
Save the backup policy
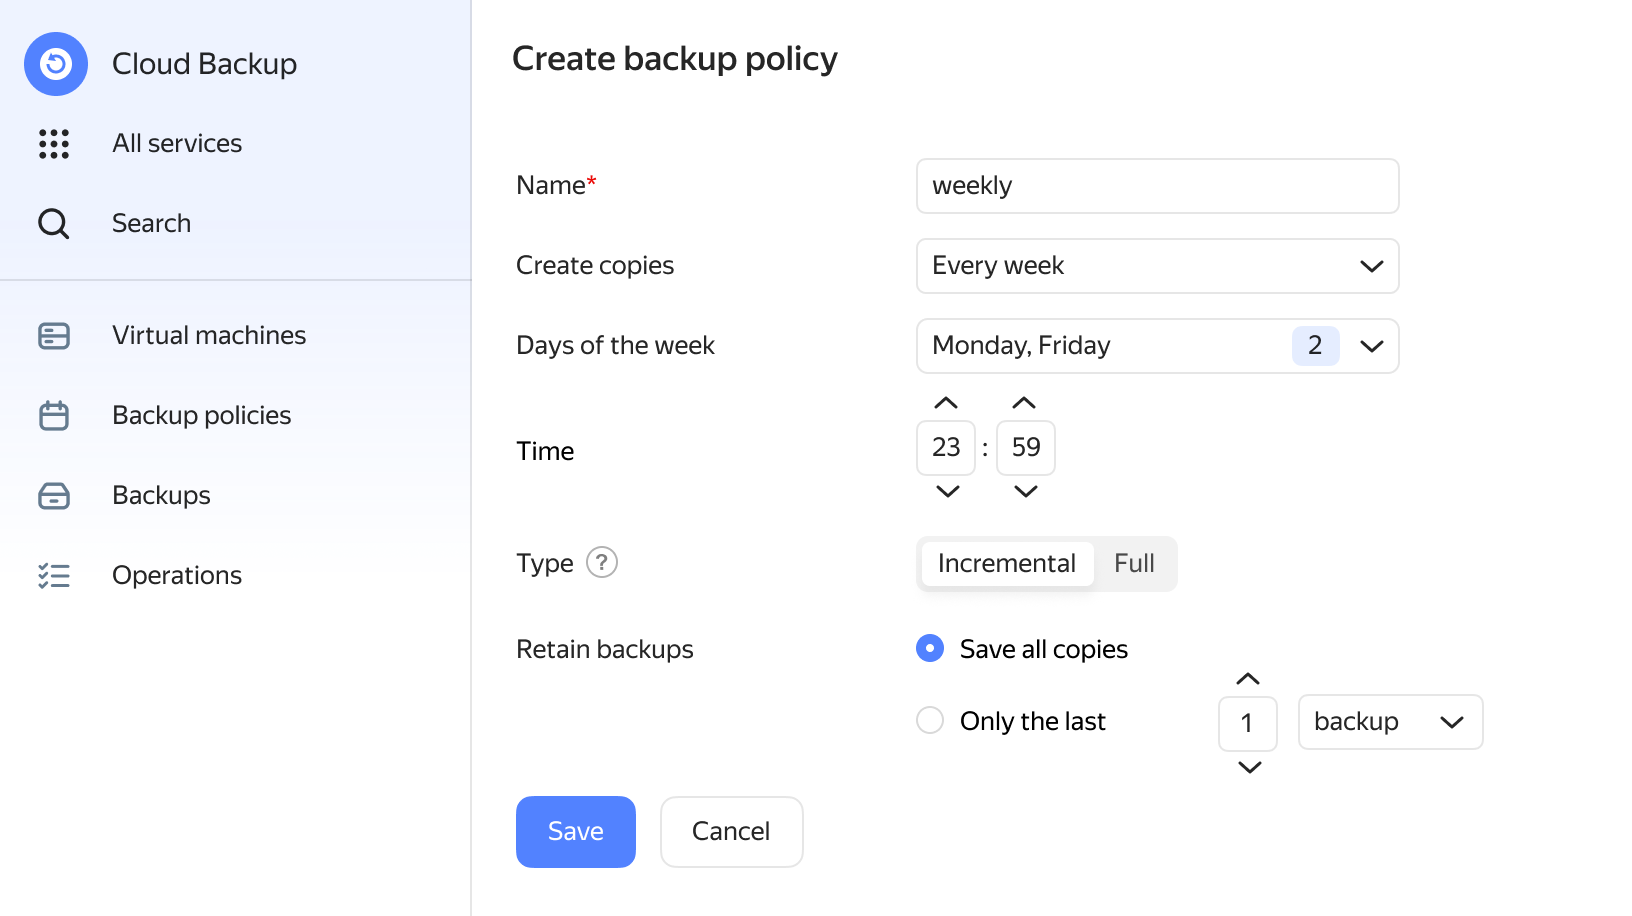(x=576, y=832)
